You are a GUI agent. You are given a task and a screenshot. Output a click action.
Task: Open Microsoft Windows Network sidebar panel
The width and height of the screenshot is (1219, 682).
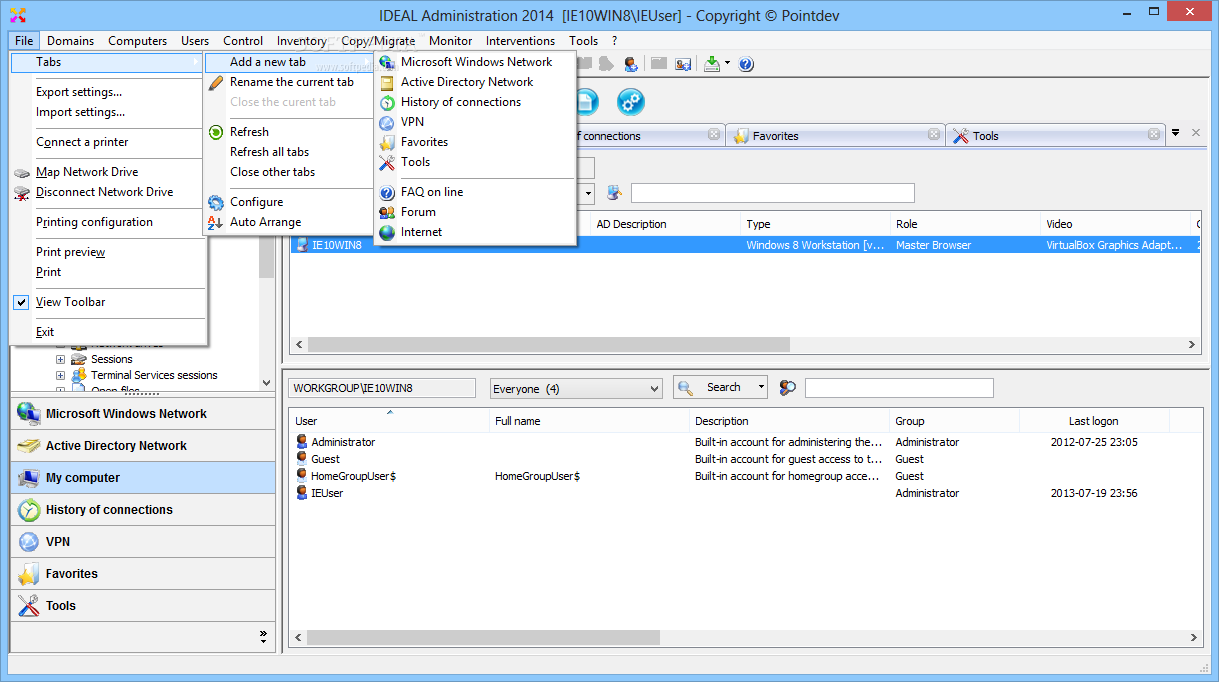pyautogui.click(x=143, y=414)
